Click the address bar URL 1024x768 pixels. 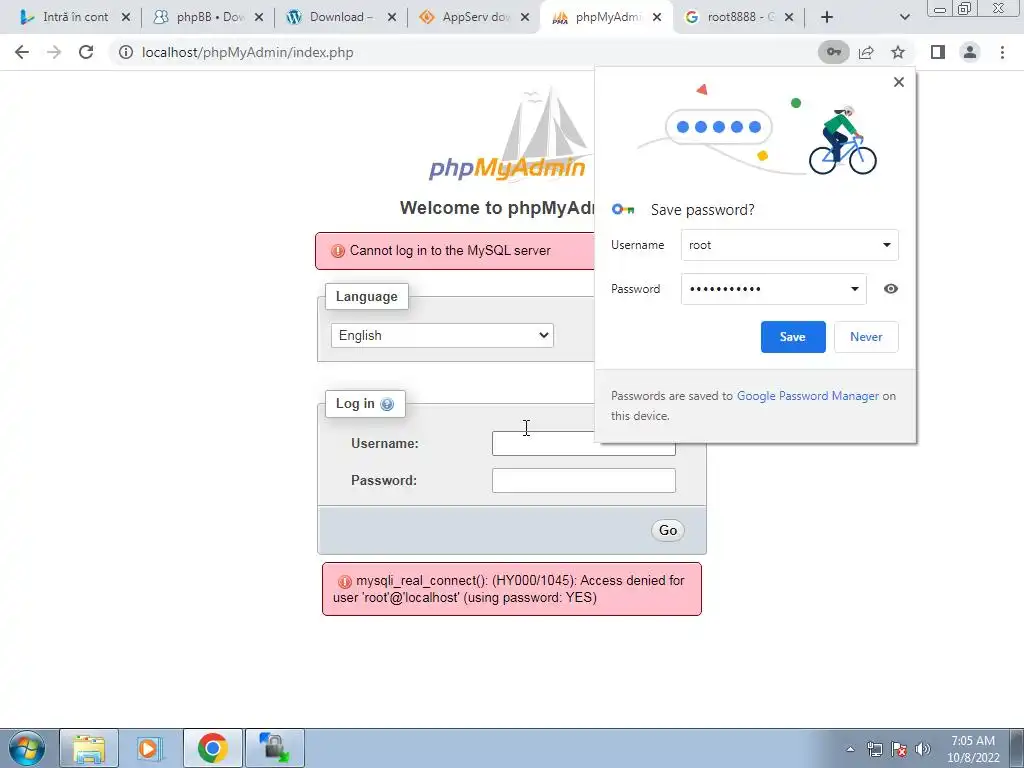[248, 52]
